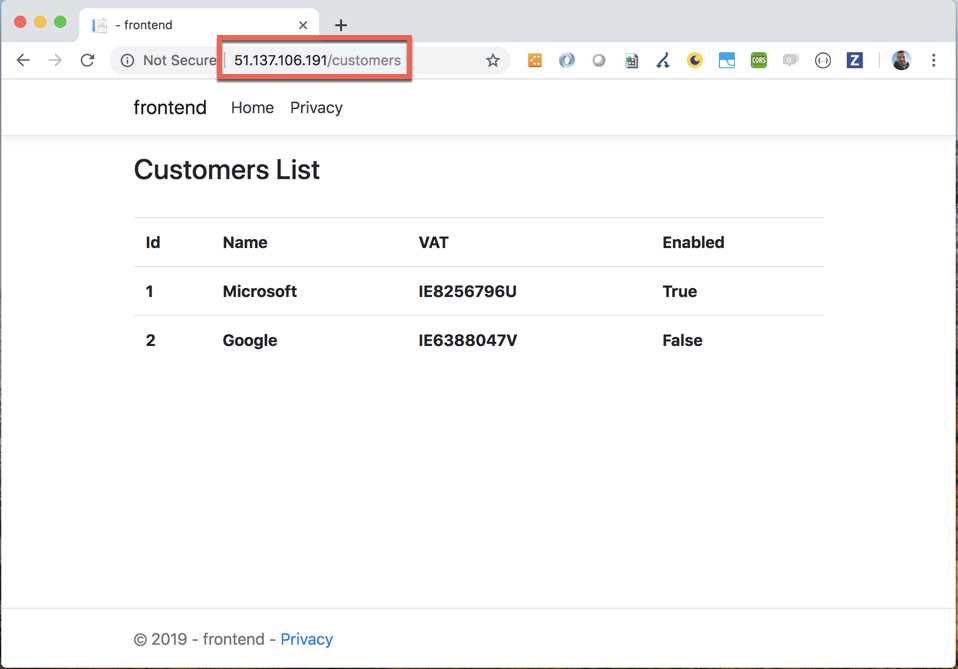Image resolution: width=958 pixels, height=669 pixels.
Task: Open a new tab with the plus button
Action: (x=341, y=24)
